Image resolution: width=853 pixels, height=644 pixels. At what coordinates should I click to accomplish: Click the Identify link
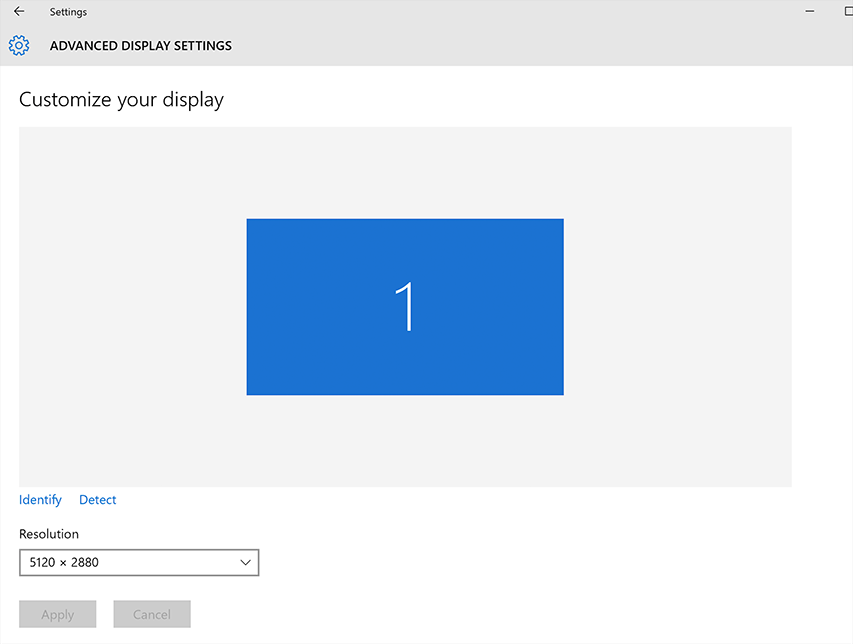40,500
